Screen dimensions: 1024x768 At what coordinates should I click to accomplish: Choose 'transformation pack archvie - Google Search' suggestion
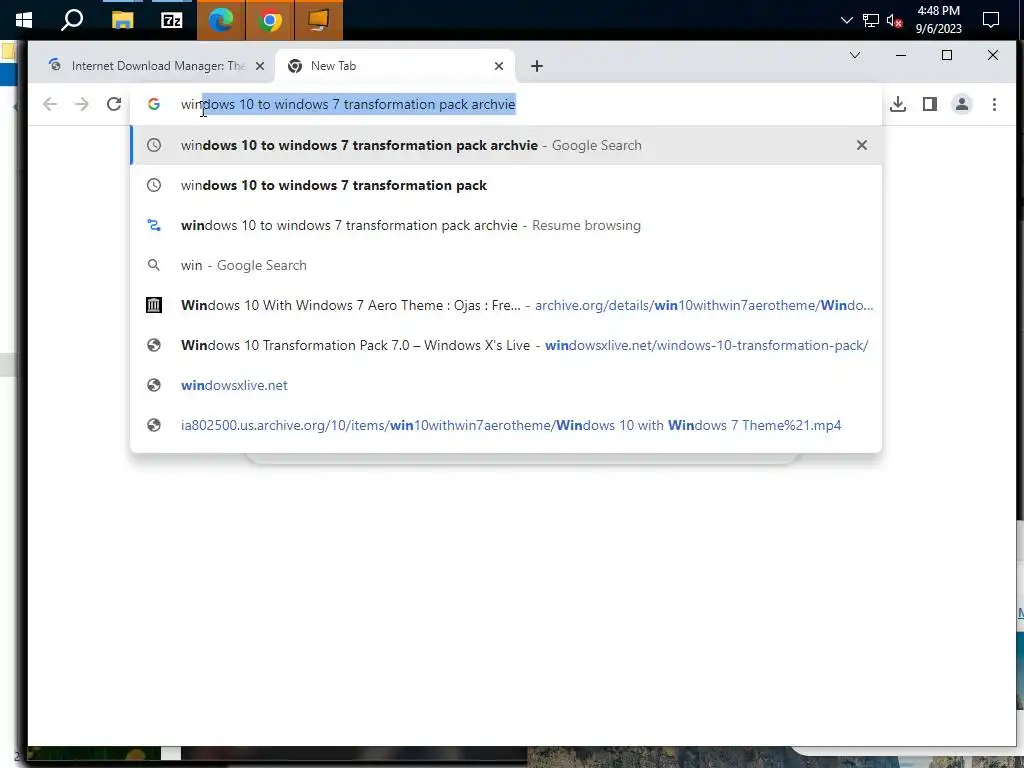(505, 145)
